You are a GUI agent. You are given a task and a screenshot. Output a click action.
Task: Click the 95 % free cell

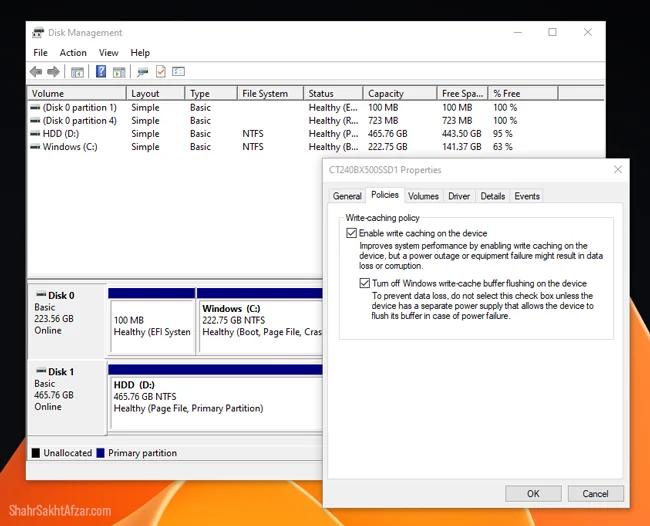click(502, 134)
